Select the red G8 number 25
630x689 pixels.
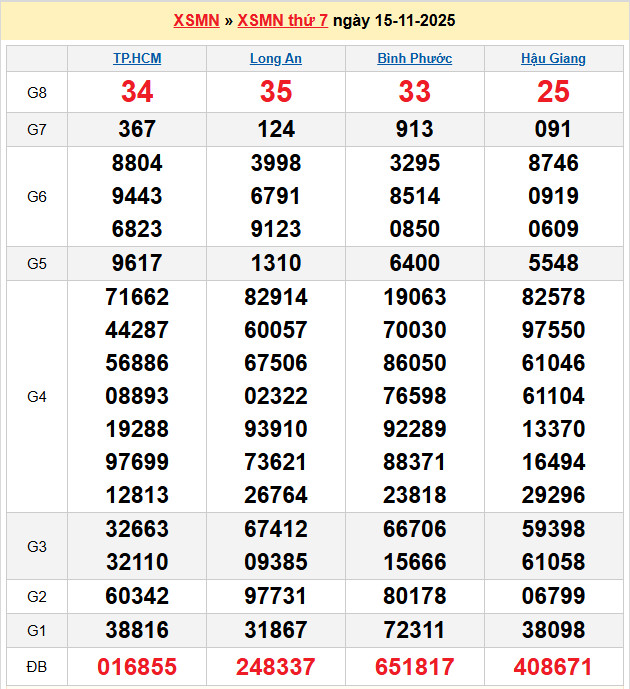(553, 92)
